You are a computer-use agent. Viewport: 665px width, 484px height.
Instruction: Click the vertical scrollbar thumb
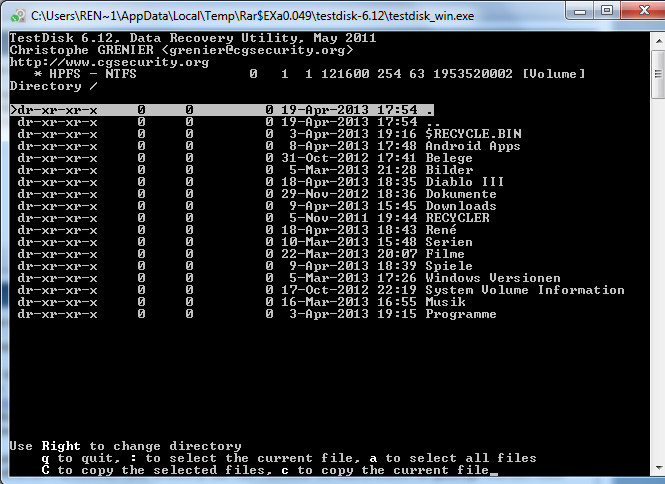[x=658, y=74]
